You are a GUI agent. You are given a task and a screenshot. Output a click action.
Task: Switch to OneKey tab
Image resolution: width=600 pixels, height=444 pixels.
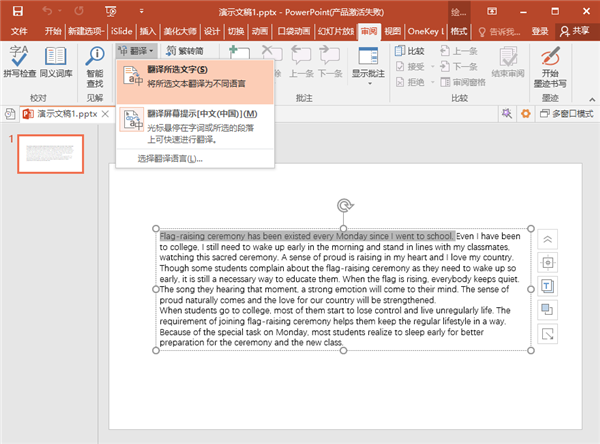[x=426, y=31]
